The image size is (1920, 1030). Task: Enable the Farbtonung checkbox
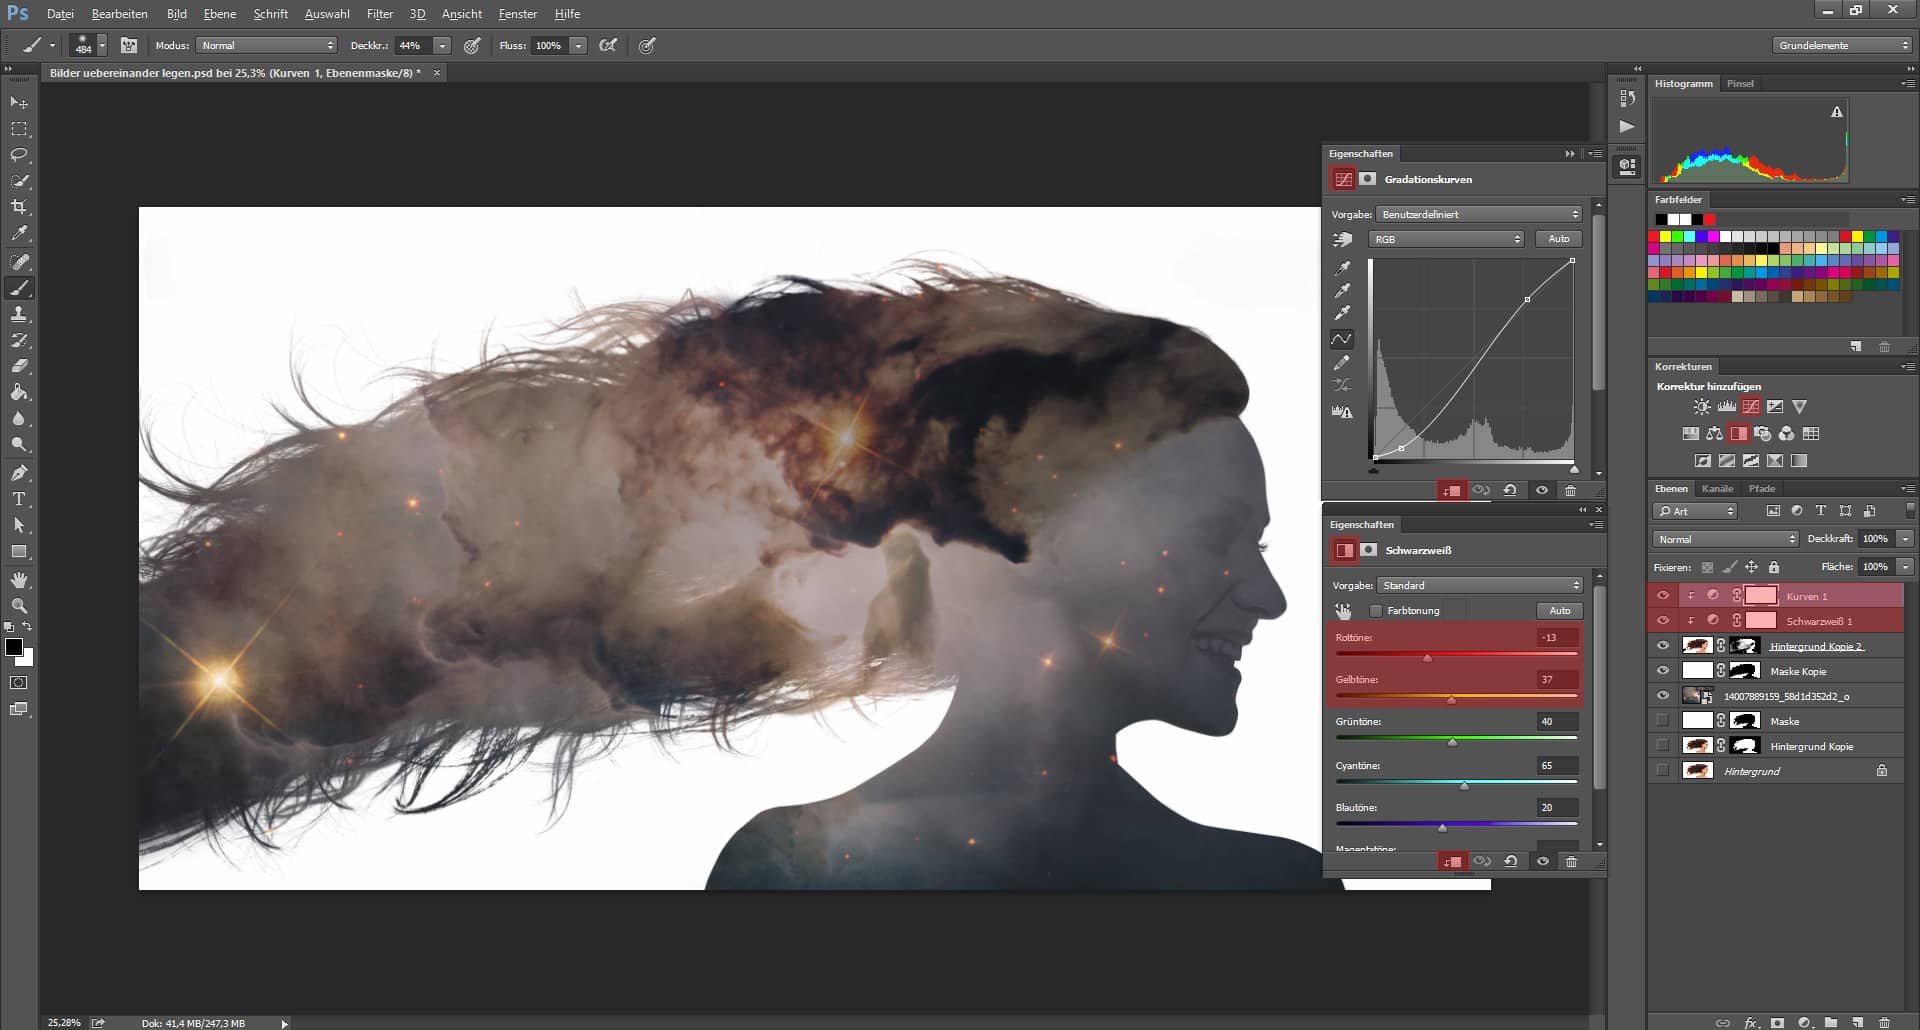point(1377,610)
